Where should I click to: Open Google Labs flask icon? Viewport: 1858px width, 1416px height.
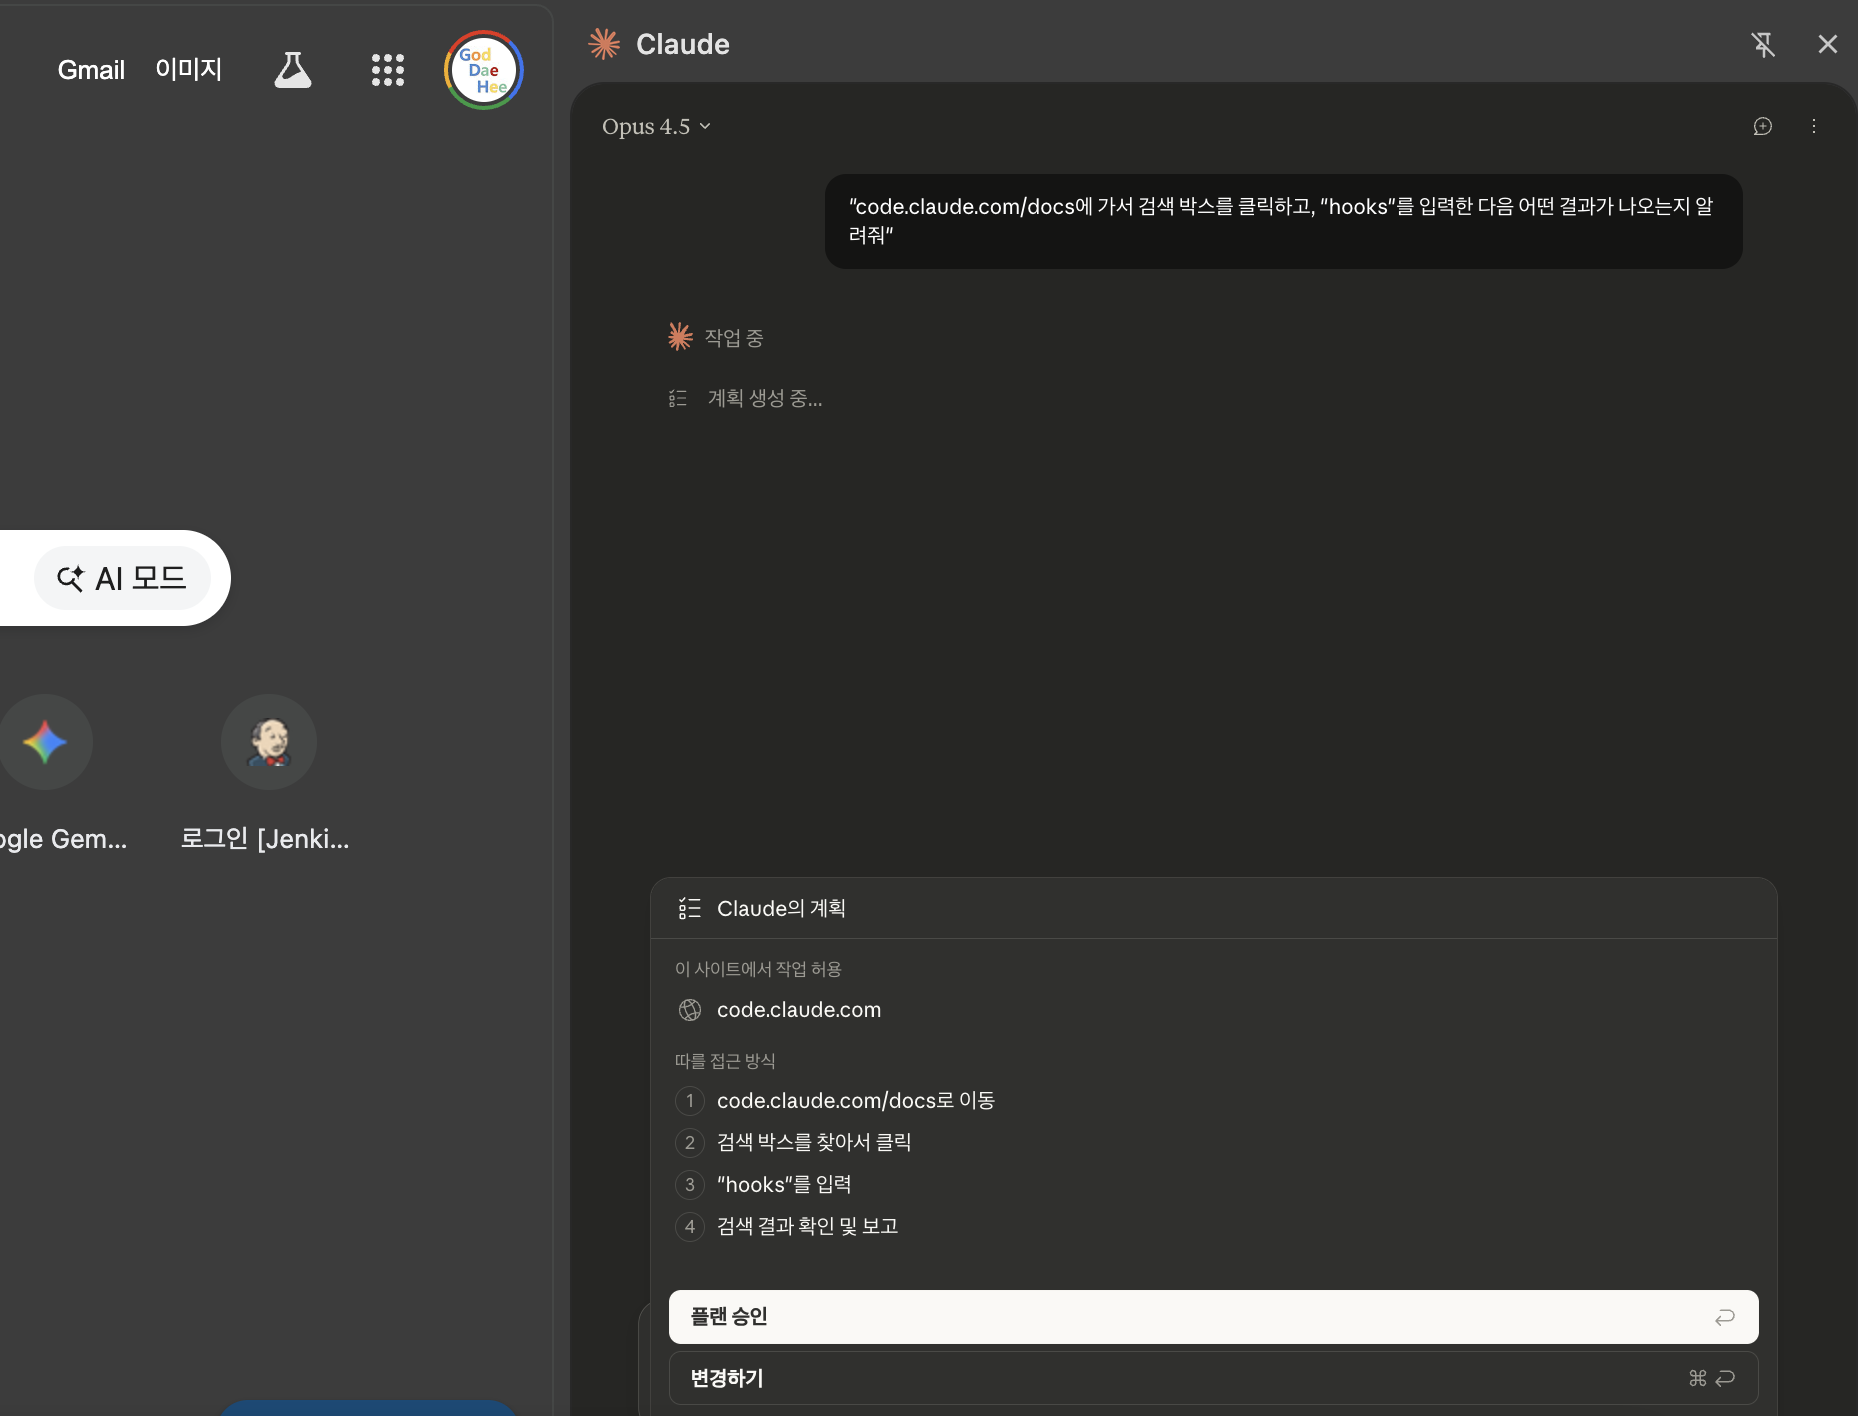293,70
